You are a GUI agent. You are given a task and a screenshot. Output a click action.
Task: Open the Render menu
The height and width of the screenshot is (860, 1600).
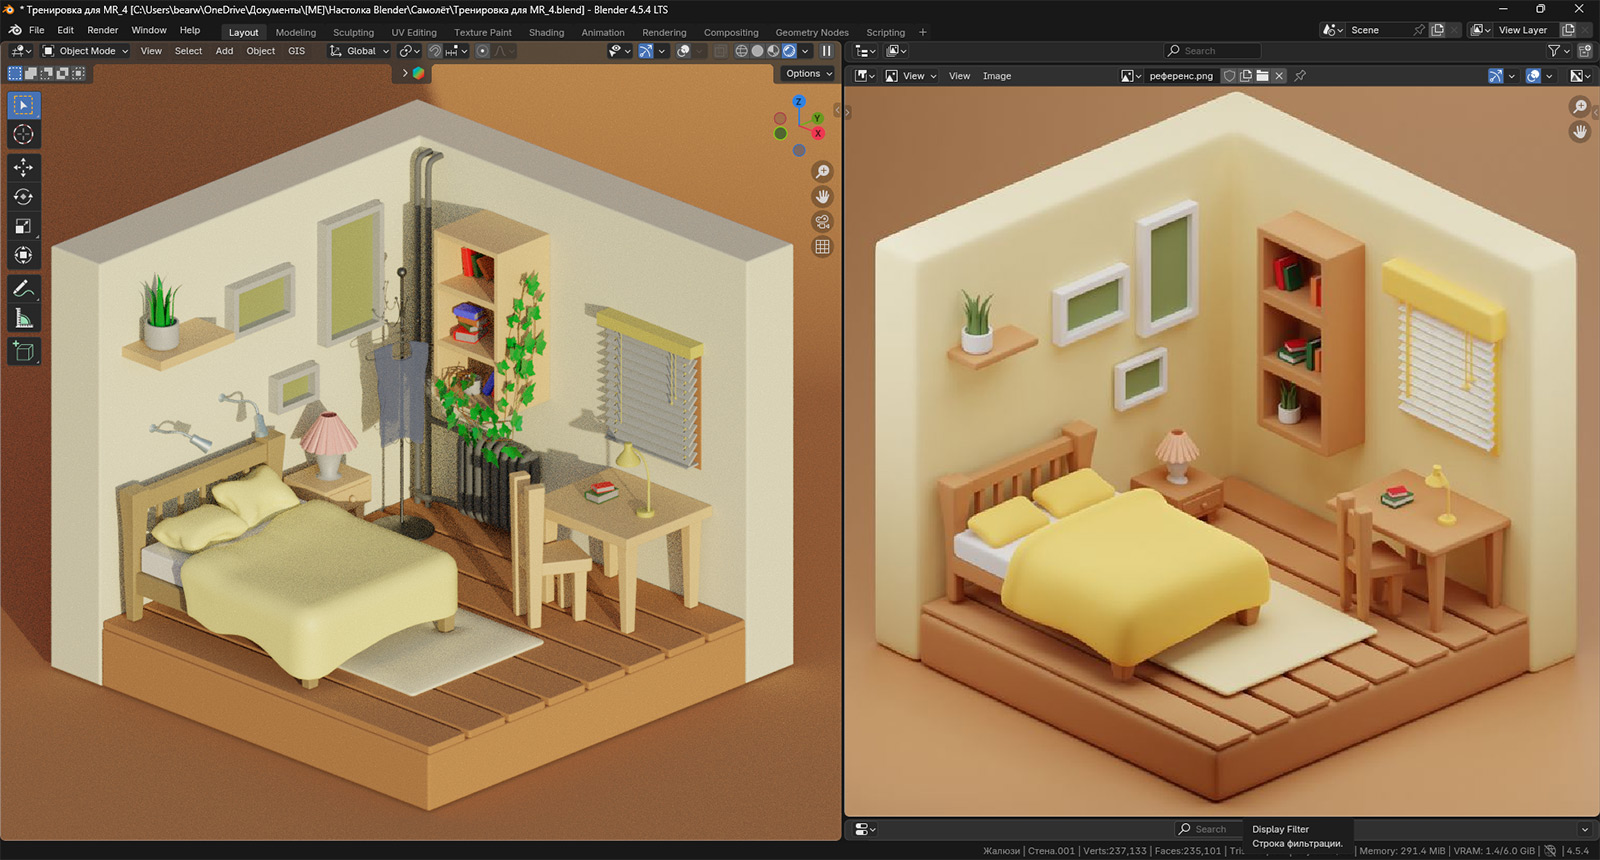pyautogui.click(x=102, y=30)
